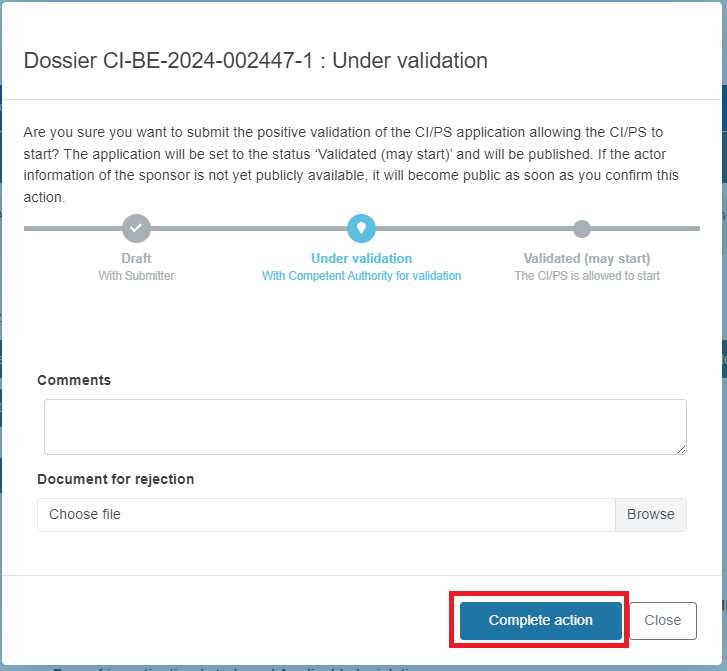Click the Under validation pin icon

361,228
